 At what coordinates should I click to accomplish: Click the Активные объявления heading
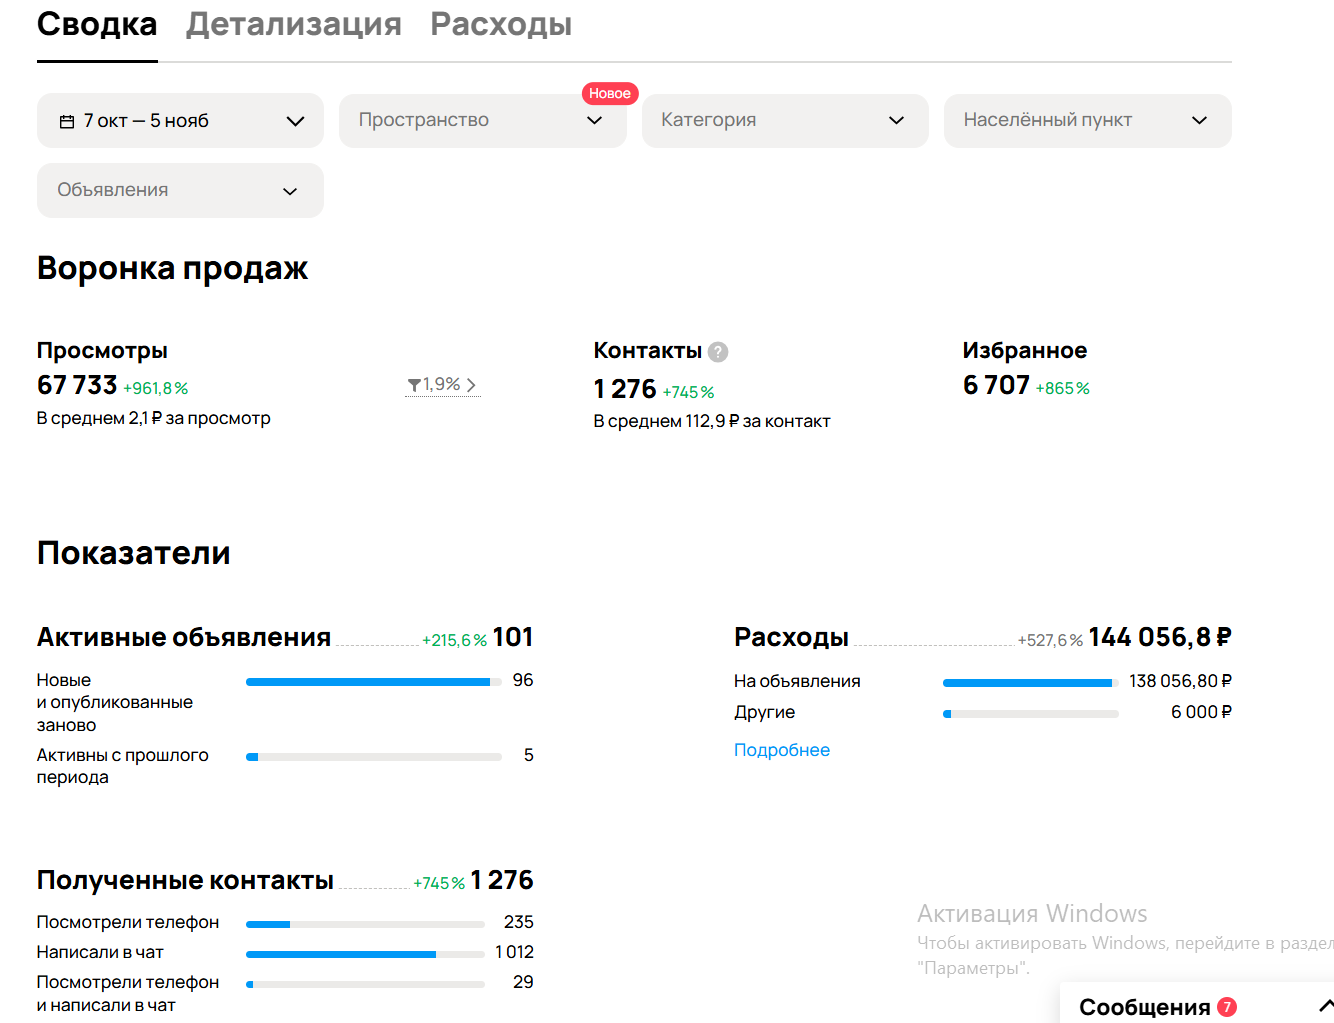(184, 638)
